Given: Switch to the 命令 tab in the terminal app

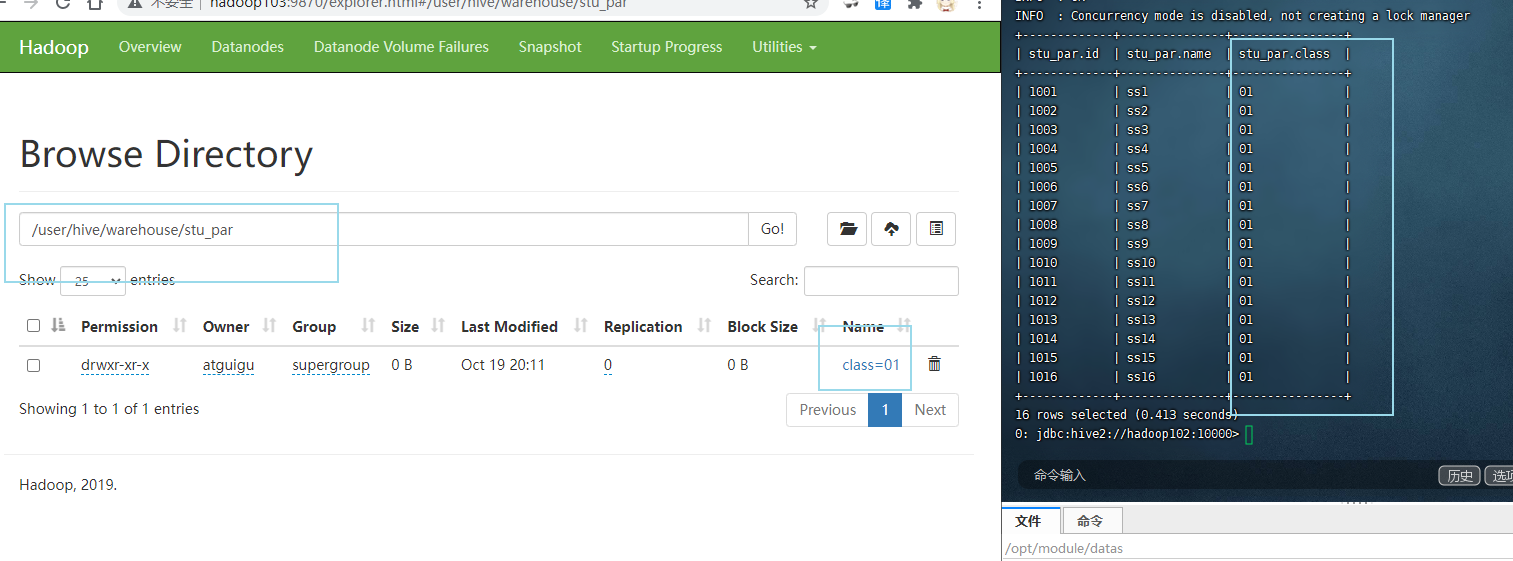Looking at the screenshot, I should pyautogui.click(x=1090, y=521).
